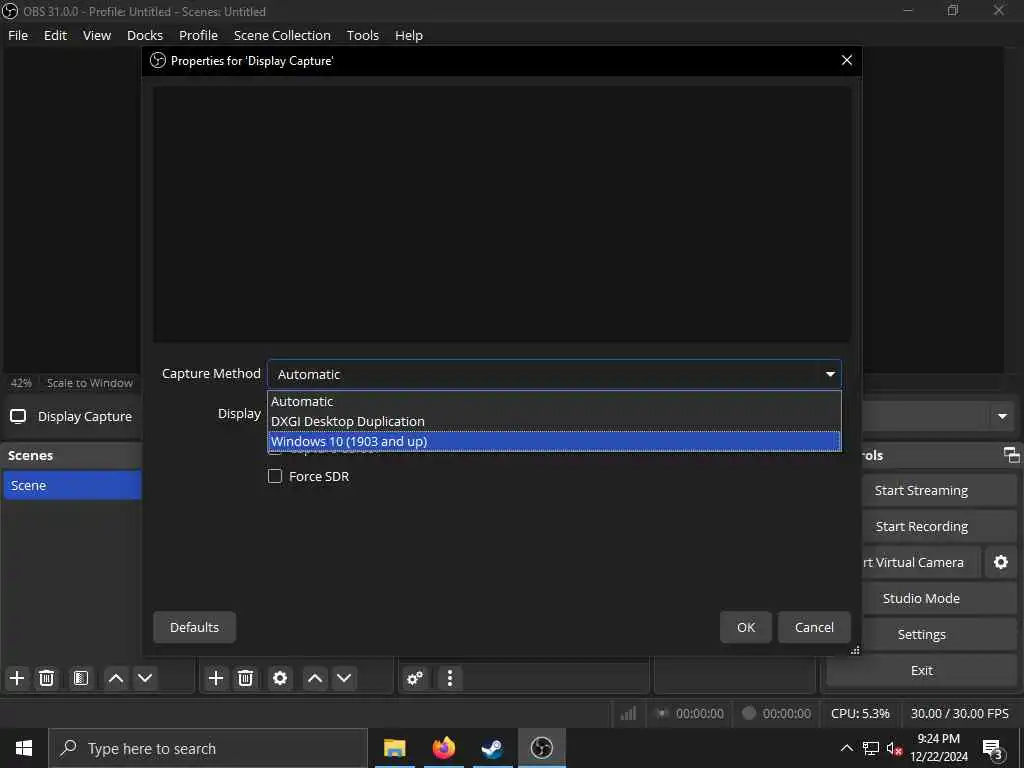The height and width of the screenshot is (768, 1024).
Task: Choose Automatic from the Capture Method list
Action: point(554,401)
